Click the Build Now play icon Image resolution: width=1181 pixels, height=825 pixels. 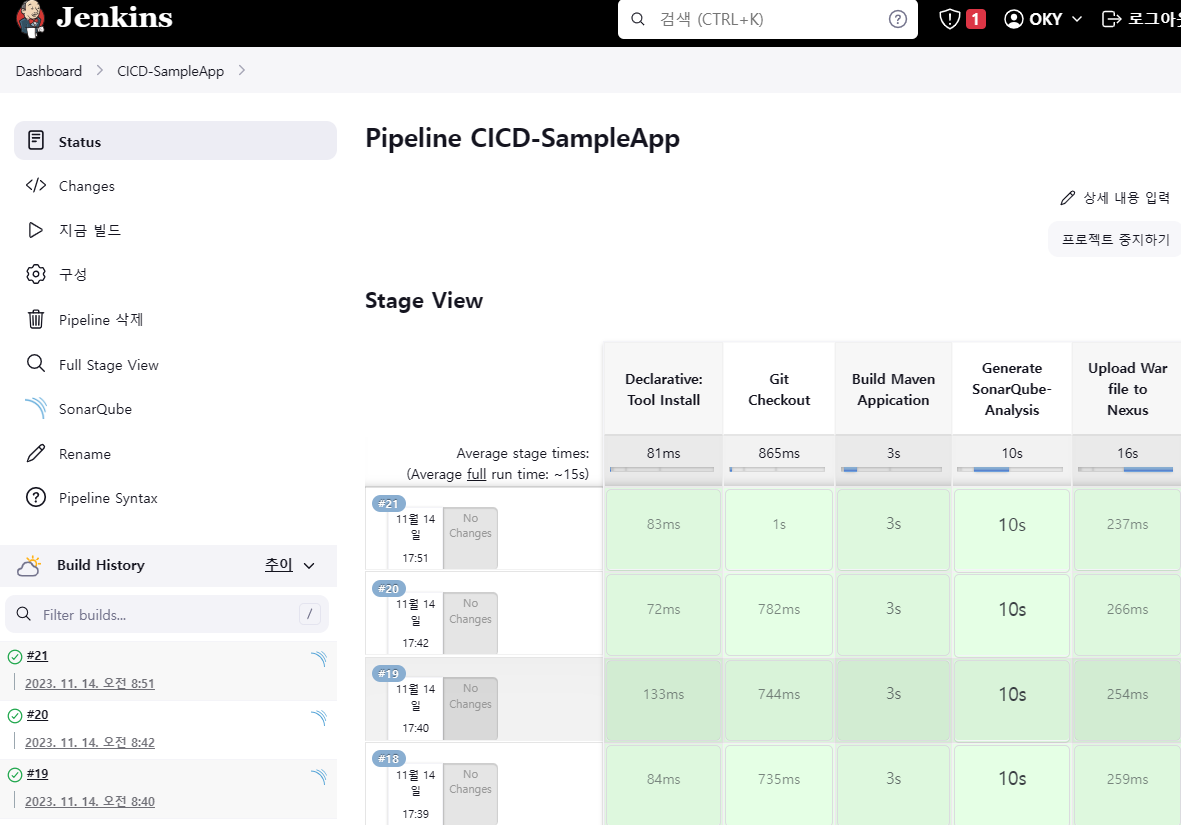[x=35, y=230]
